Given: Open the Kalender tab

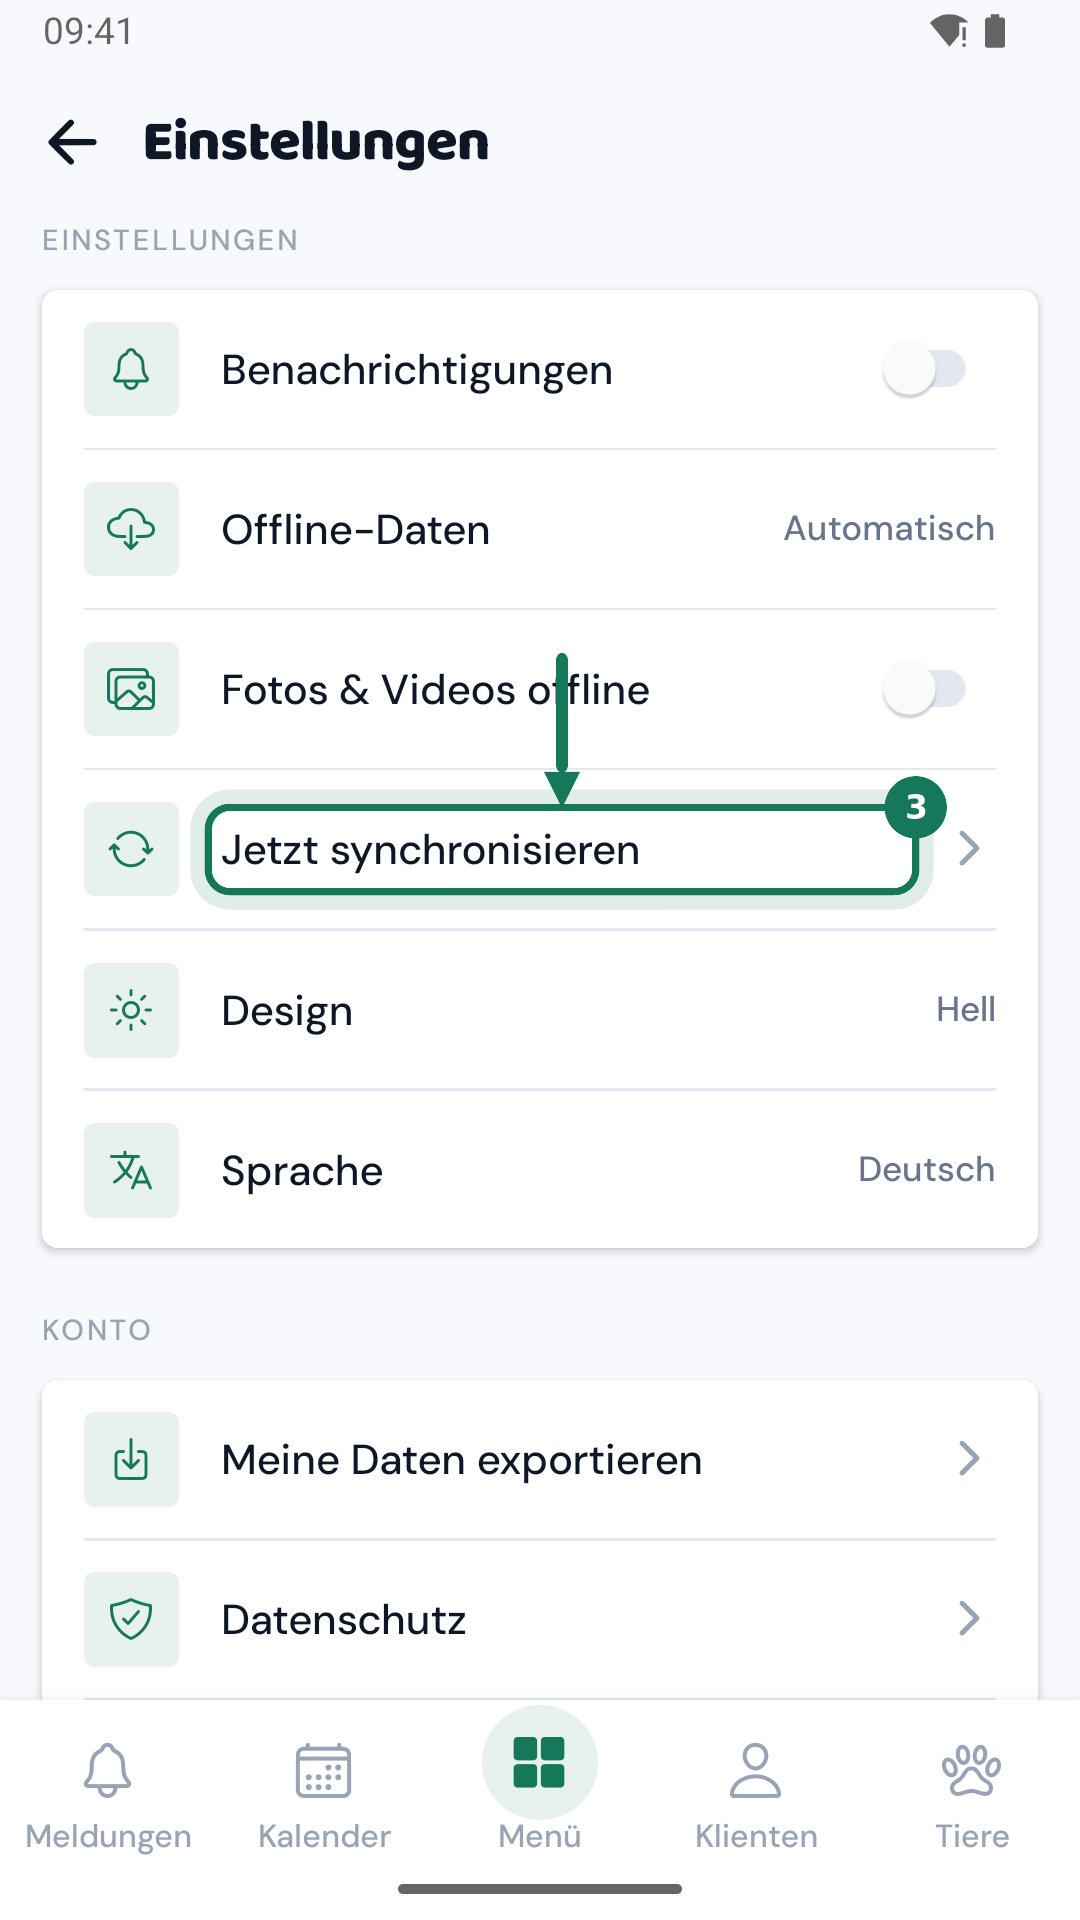Looking at the screenshot, I should point(324,1797).
